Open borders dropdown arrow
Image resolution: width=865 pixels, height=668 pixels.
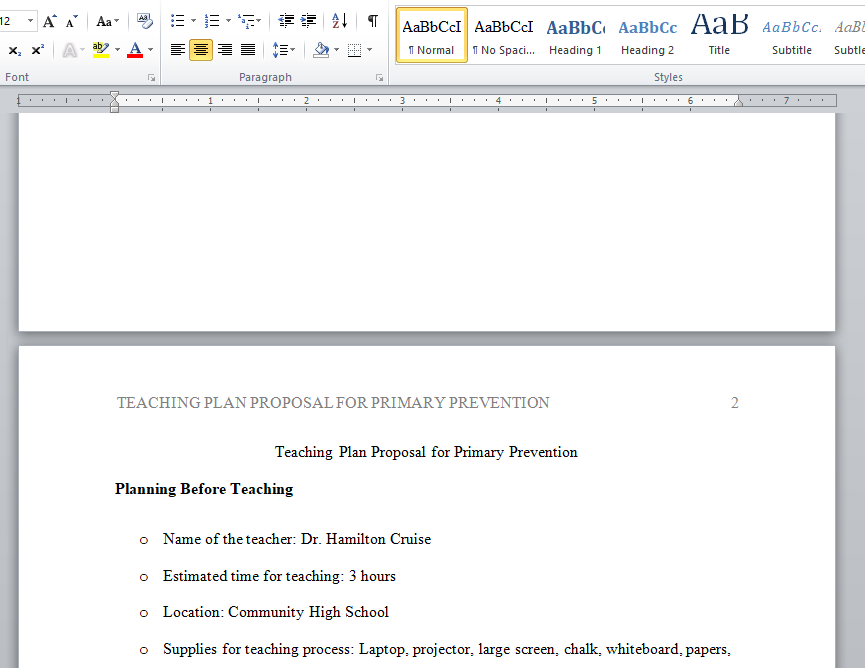coord(370,50)
